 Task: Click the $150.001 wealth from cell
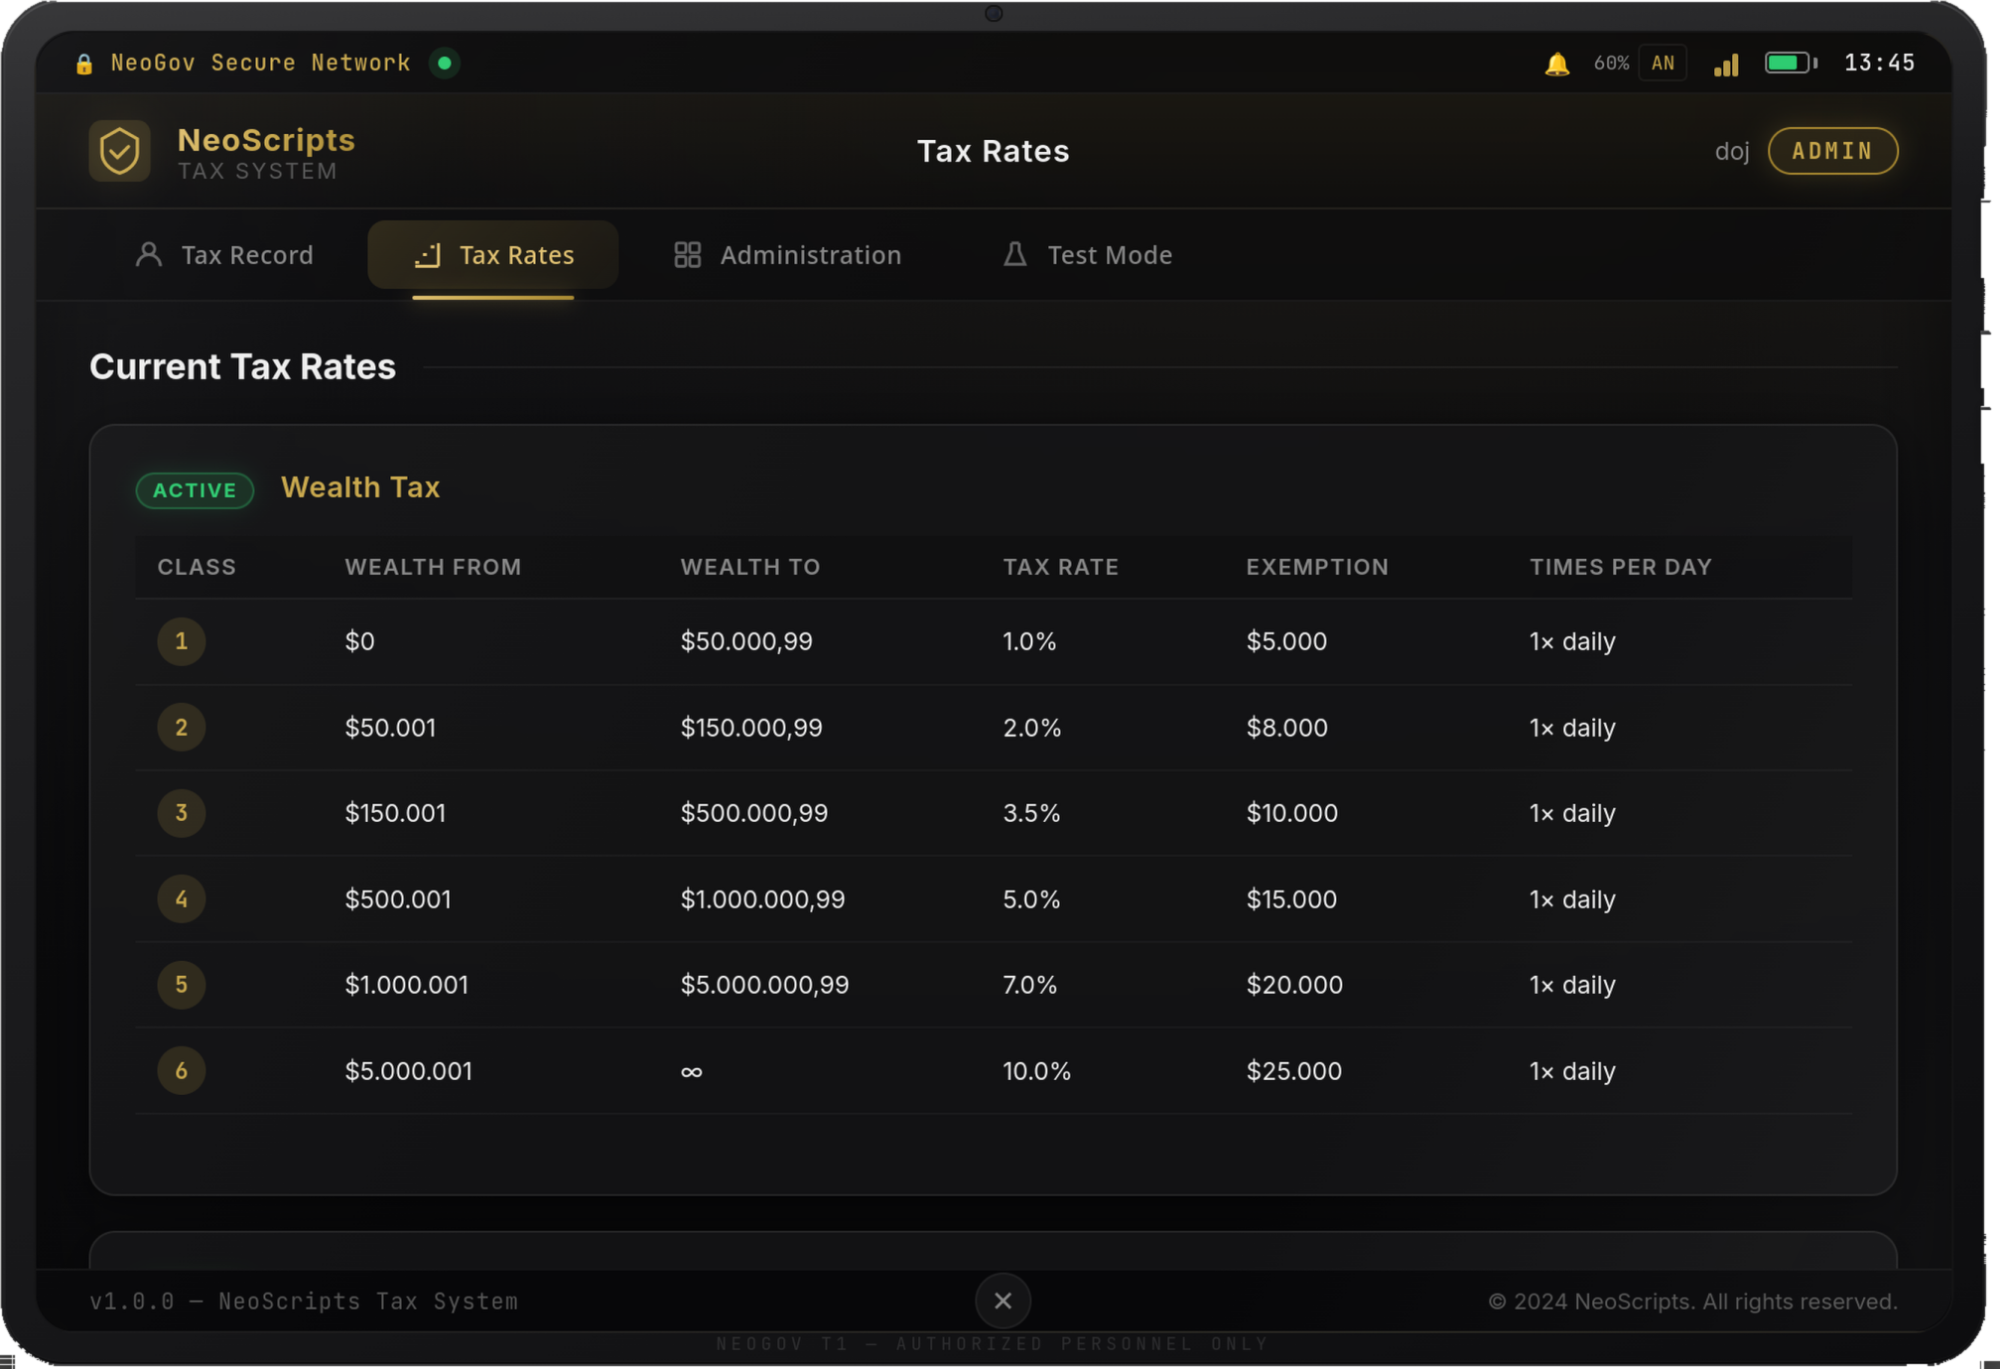pyautogui.click(x=395, y=812)
